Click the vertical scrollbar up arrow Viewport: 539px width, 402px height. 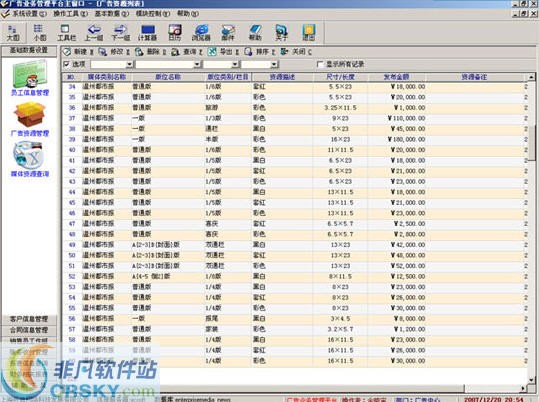(531, 77)
